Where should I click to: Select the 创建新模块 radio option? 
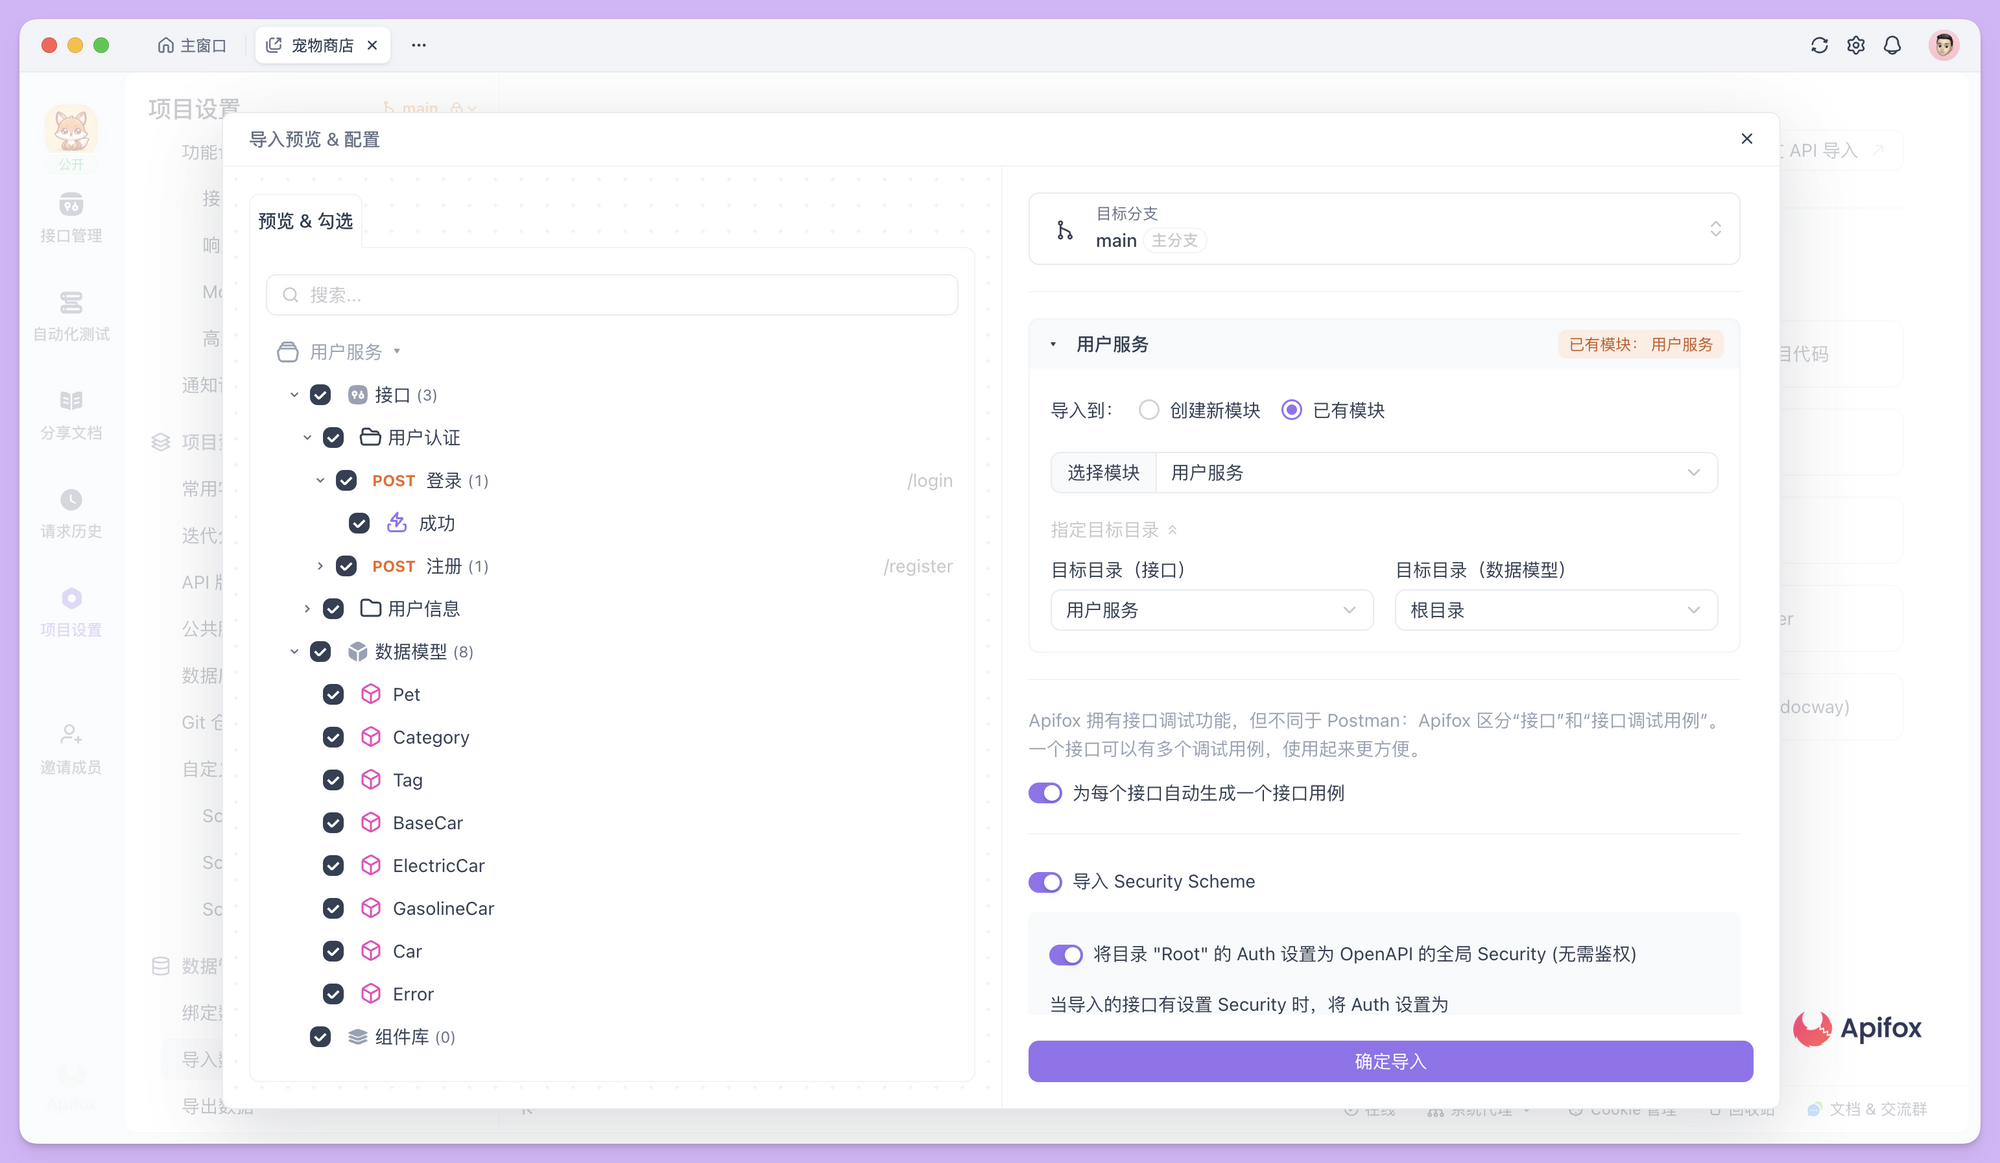pyautogui.click(x=1148, y=410)
